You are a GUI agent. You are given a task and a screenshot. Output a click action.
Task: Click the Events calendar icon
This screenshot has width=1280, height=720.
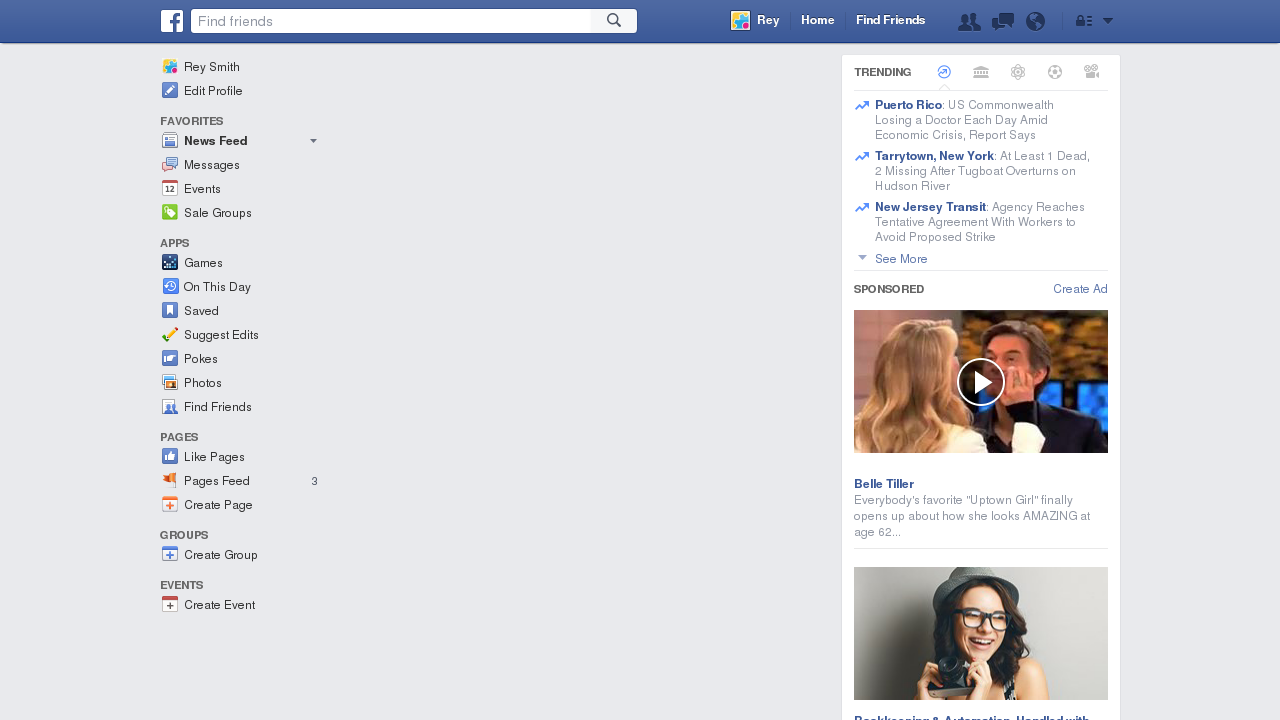coord(170,189)
